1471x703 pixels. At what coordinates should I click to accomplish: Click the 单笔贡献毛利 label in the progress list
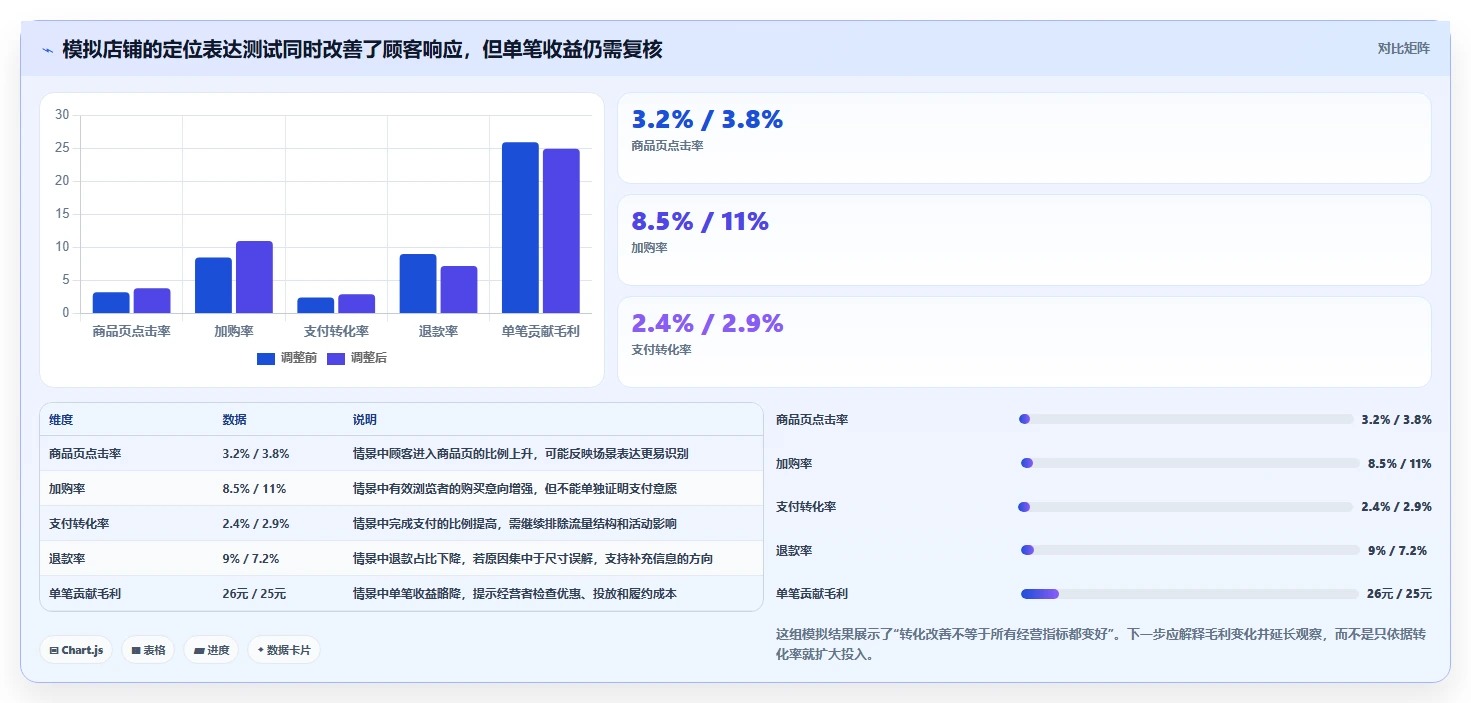click(812, 594)
